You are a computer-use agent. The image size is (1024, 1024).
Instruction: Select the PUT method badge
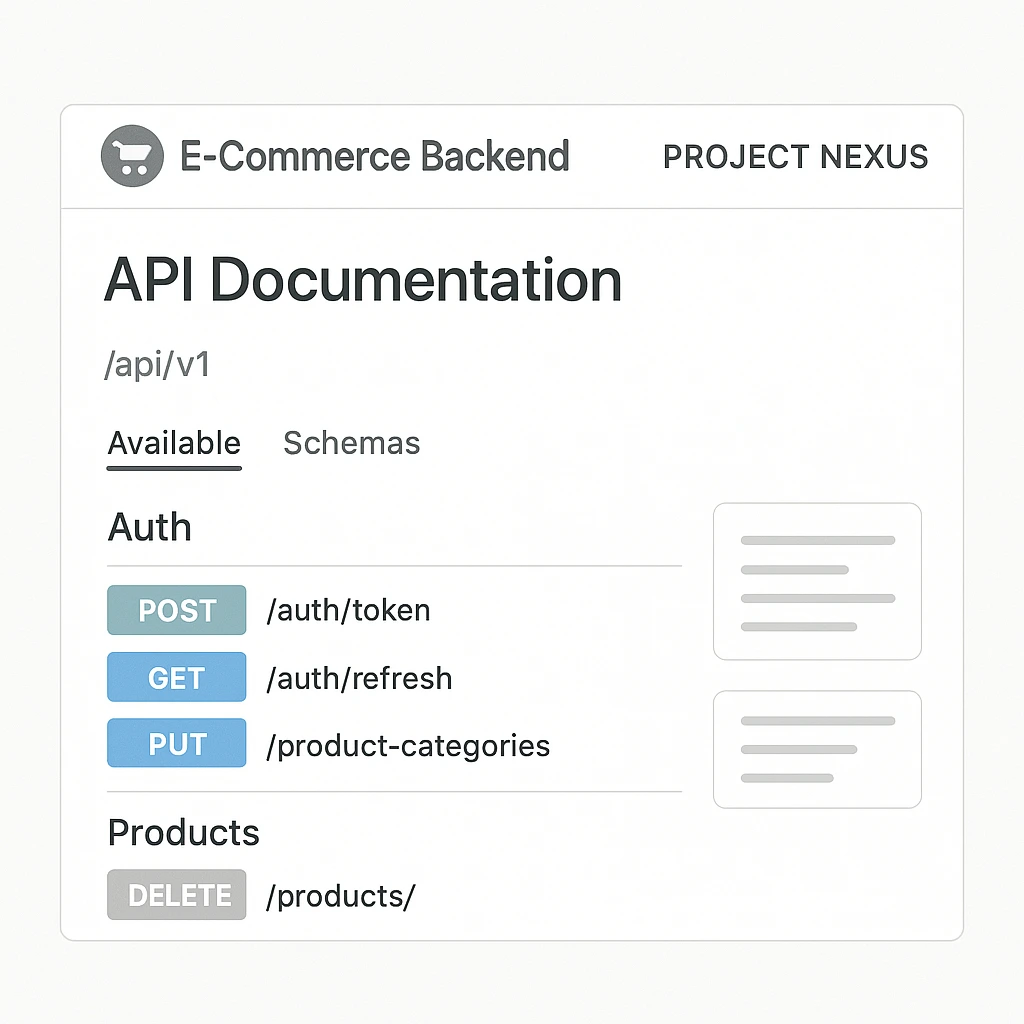click(176, 744)
